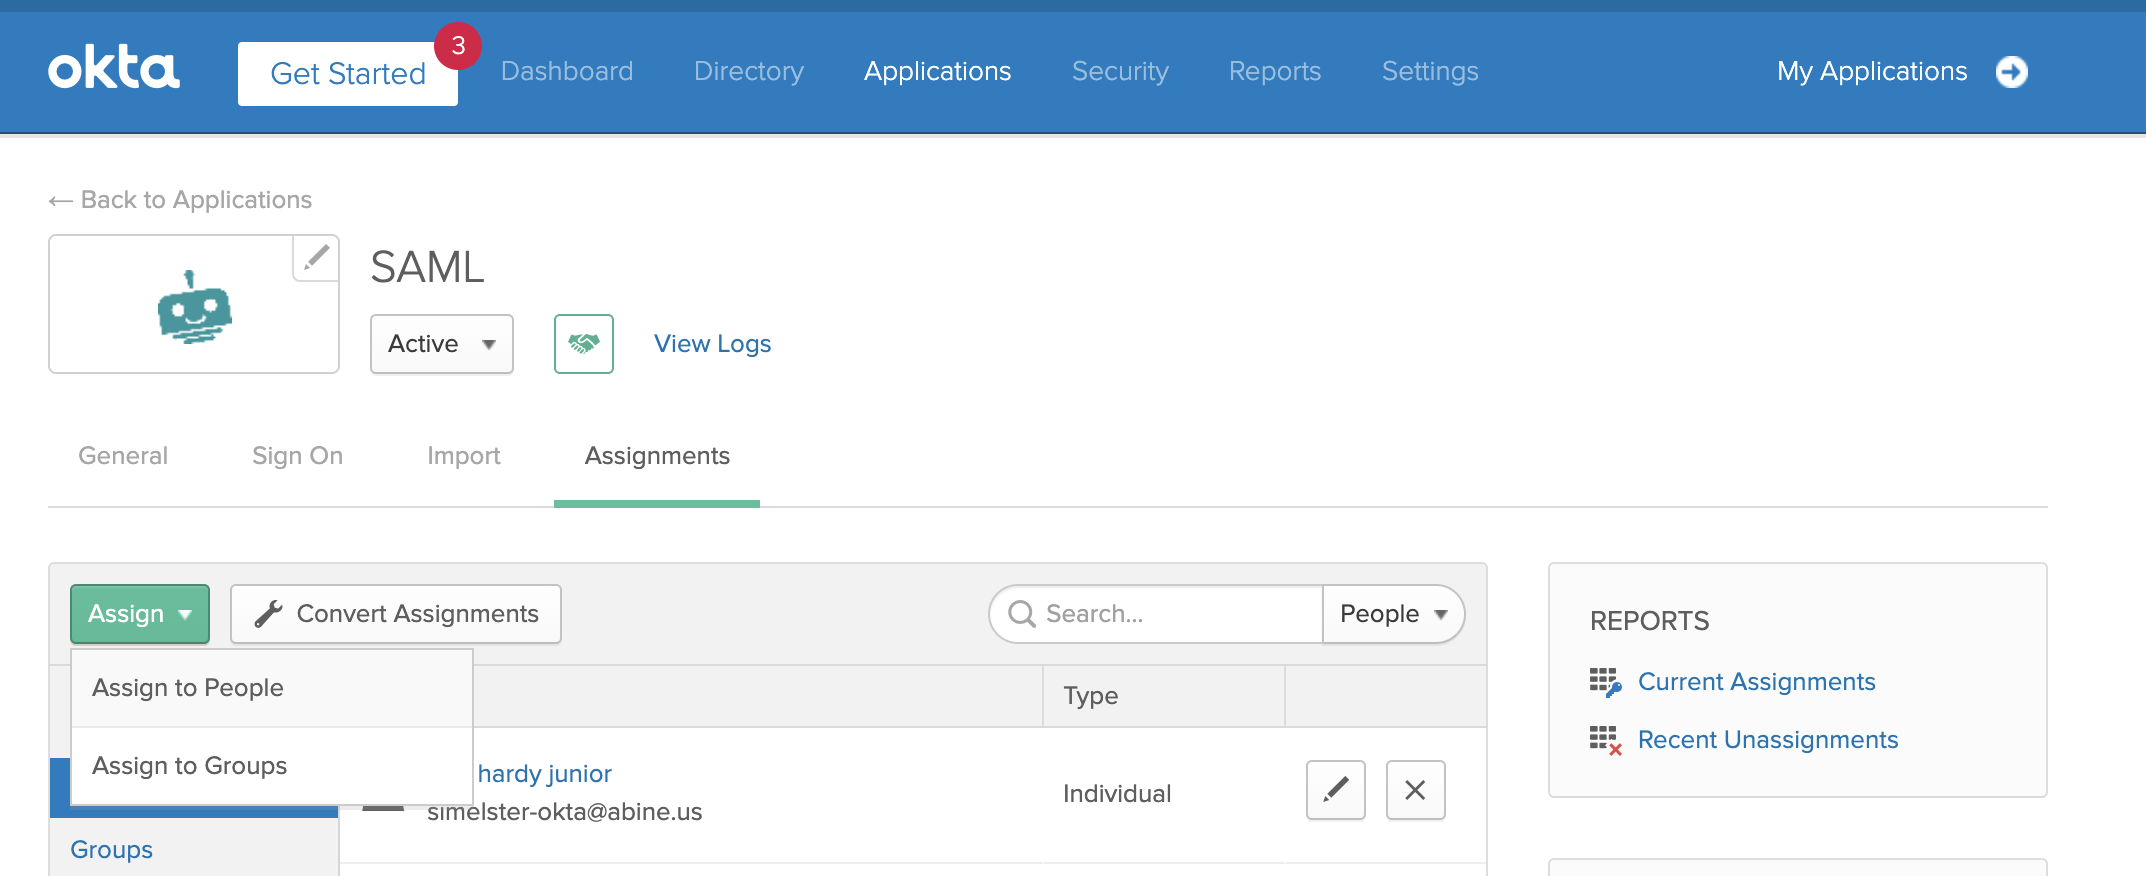Open View Logs

pos(713,344)
